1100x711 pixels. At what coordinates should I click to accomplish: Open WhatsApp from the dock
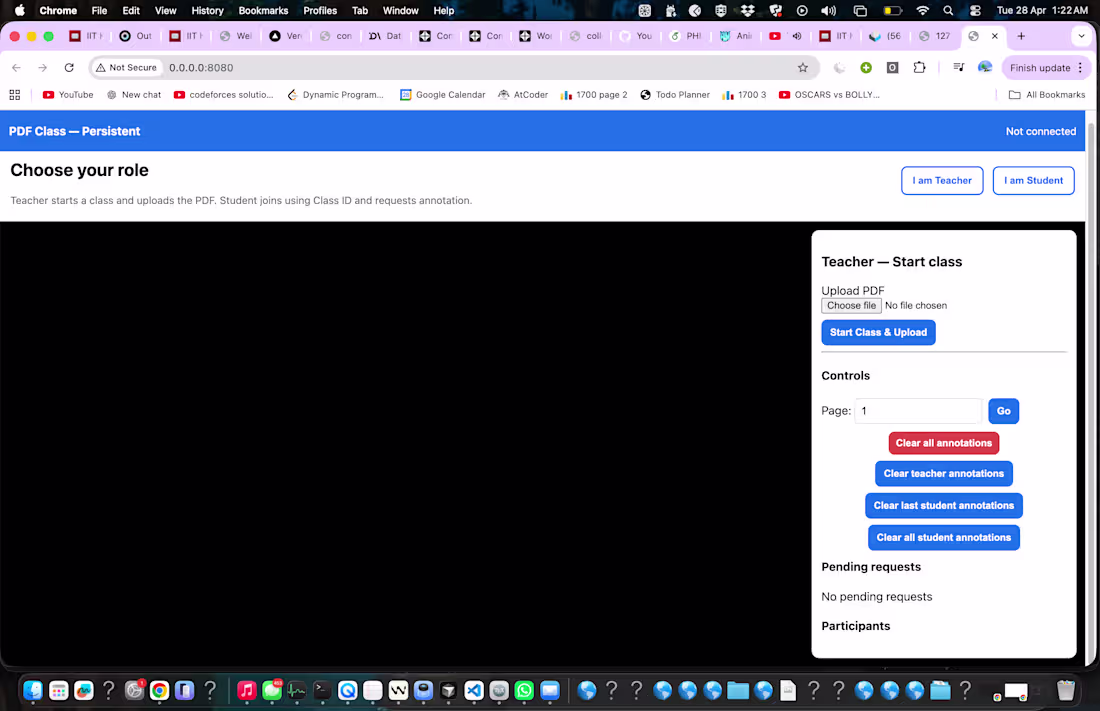coord(524,691)
